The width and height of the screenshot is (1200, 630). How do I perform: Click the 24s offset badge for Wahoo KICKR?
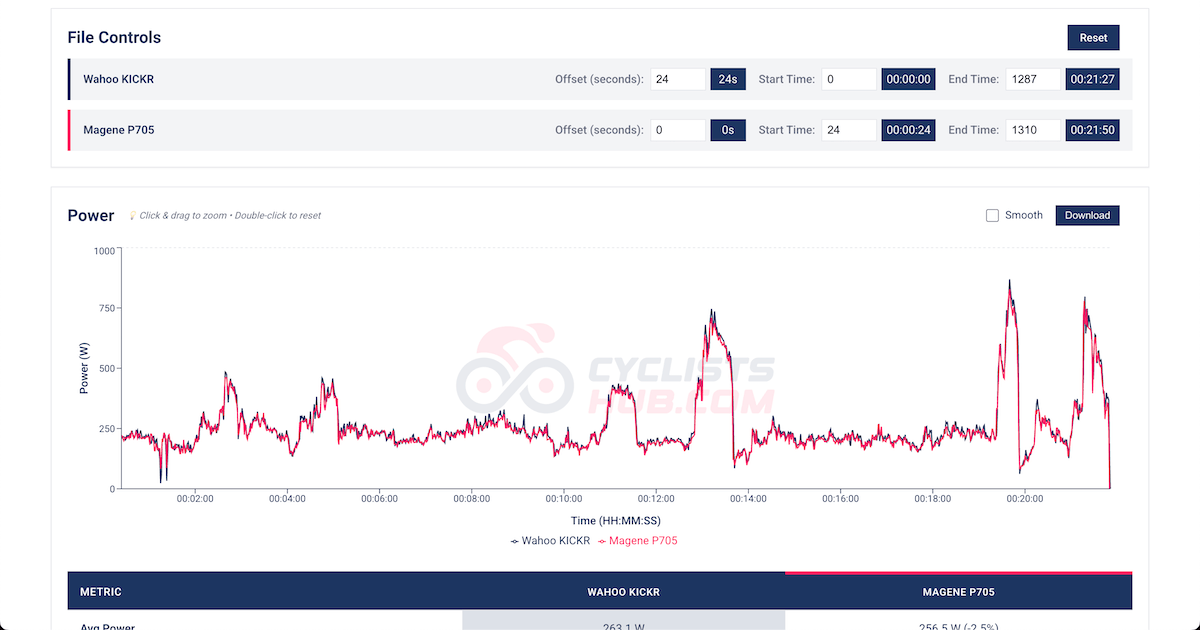click(x=728, y=79)
